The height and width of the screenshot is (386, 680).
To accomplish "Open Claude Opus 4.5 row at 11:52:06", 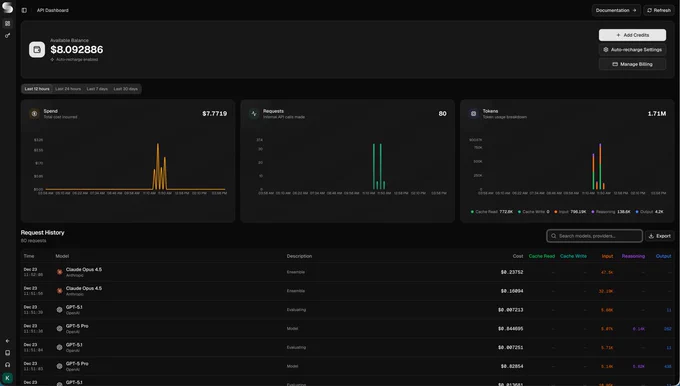I will click(347, 272).
